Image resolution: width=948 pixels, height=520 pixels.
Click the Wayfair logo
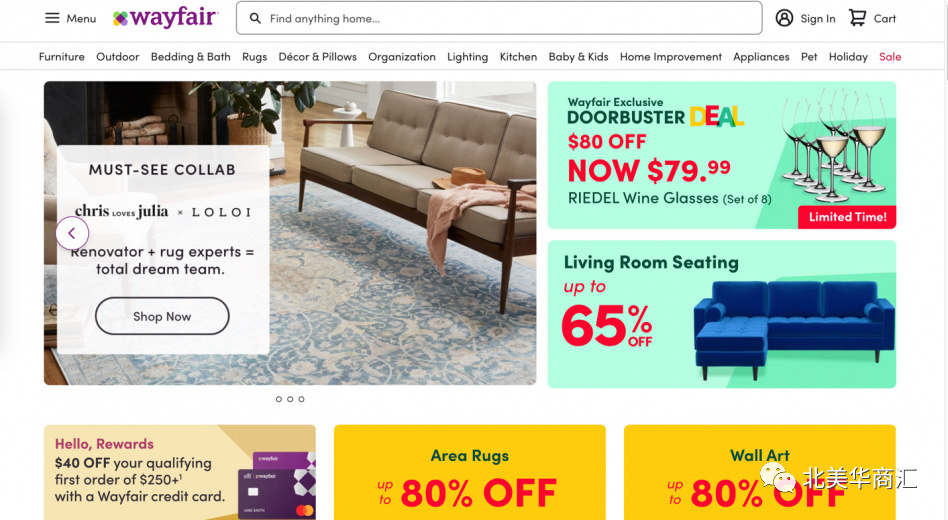(x=166, y=18)
